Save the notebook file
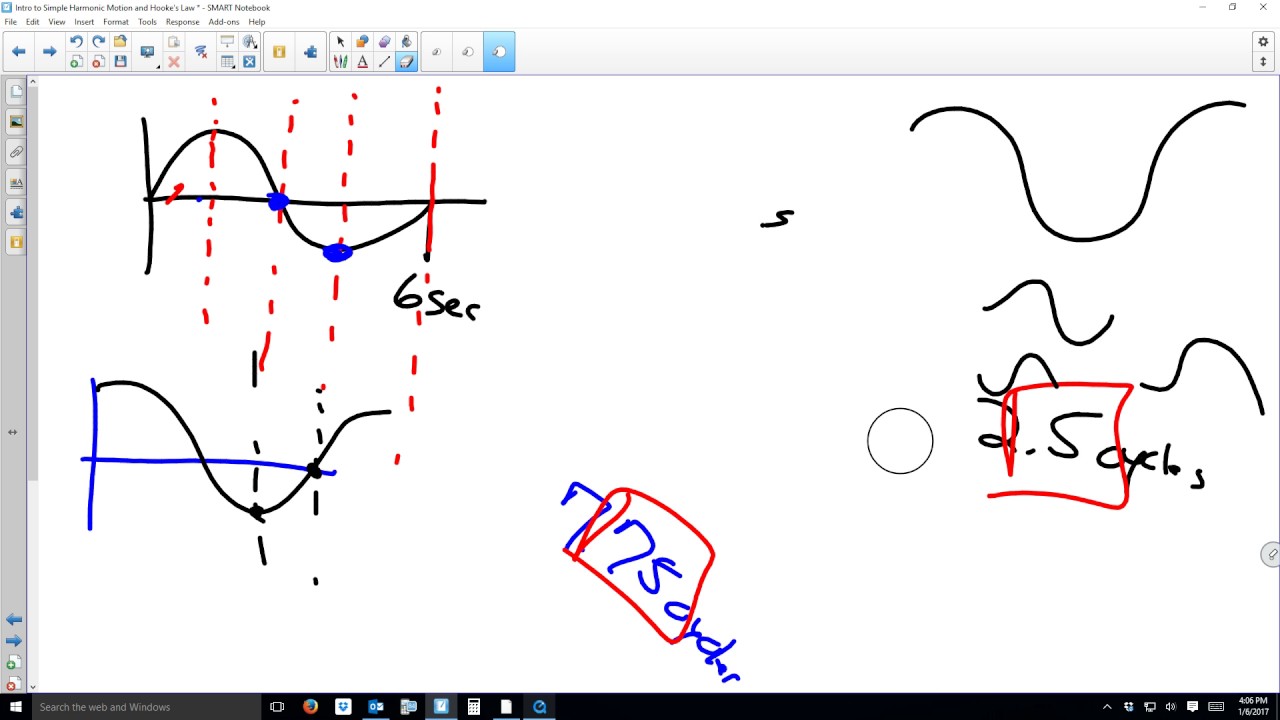 (120, 62)
